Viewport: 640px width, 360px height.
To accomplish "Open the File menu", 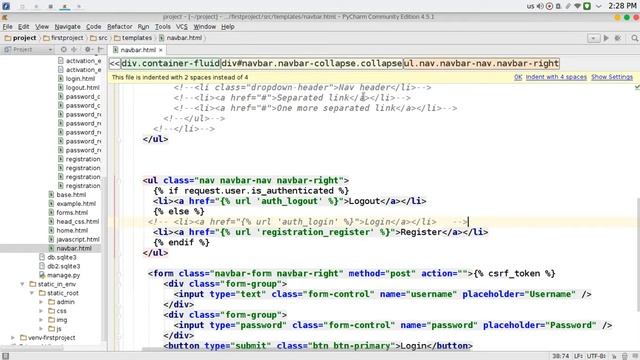I will point(7,27).
